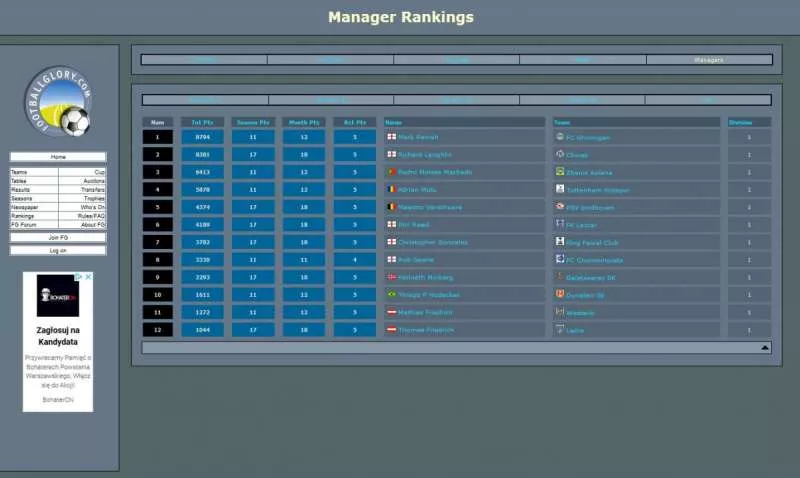Click Thiago P Hodecker's Brazil flag icon

click(x=391, y=294)
